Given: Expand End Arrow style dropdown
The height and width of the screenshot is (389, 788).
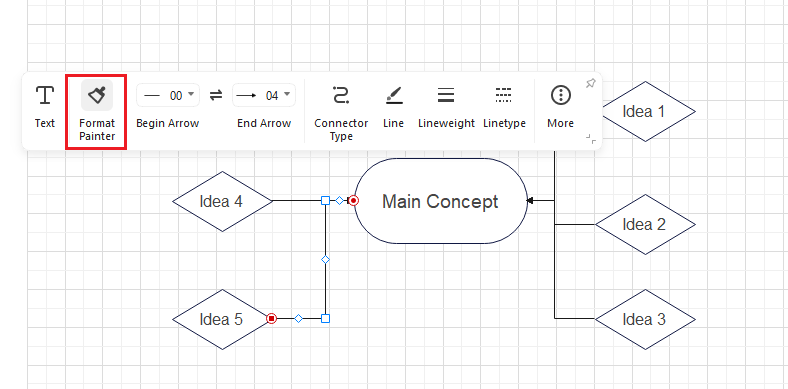Looking at the screenshot, I should tap(264, 95).
